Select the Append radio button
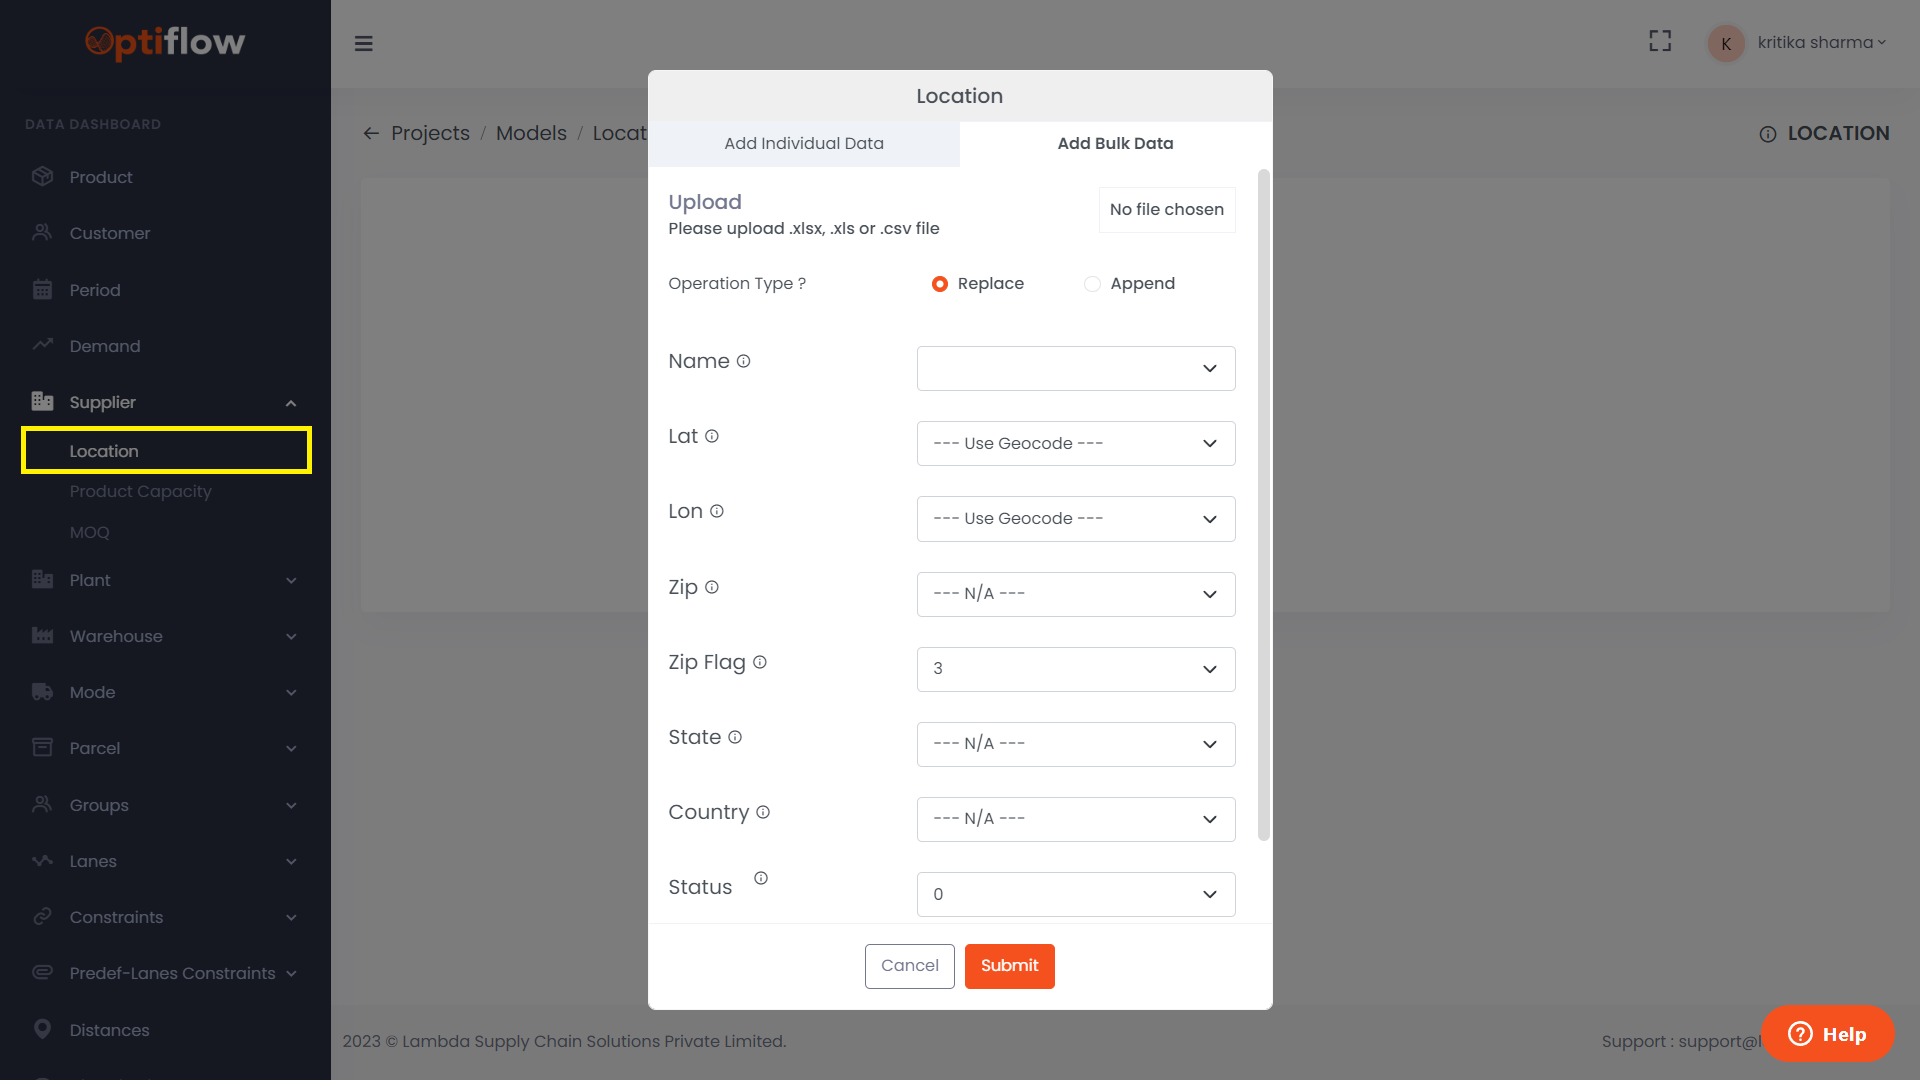 coord(1092,284)
